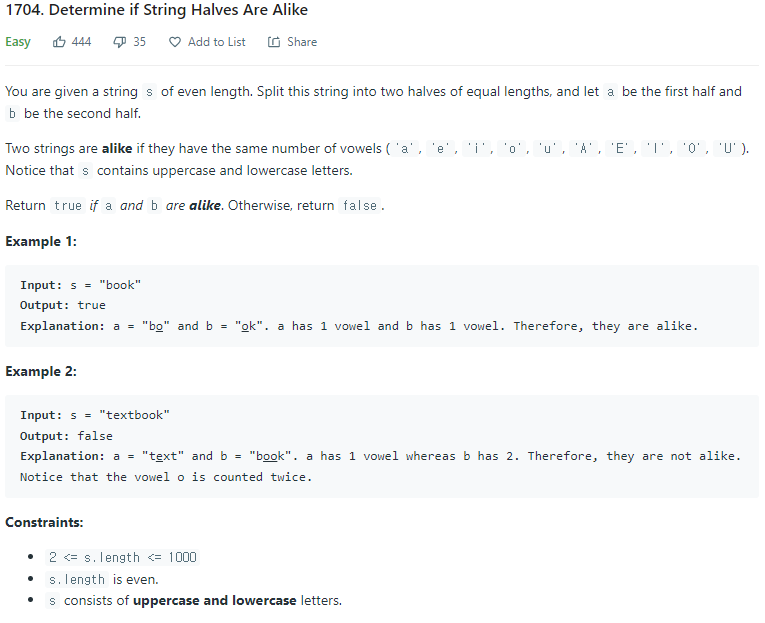
Task: Click the Output: false line in Example 2
Action: pyautogui.click(x=66, y=436)
